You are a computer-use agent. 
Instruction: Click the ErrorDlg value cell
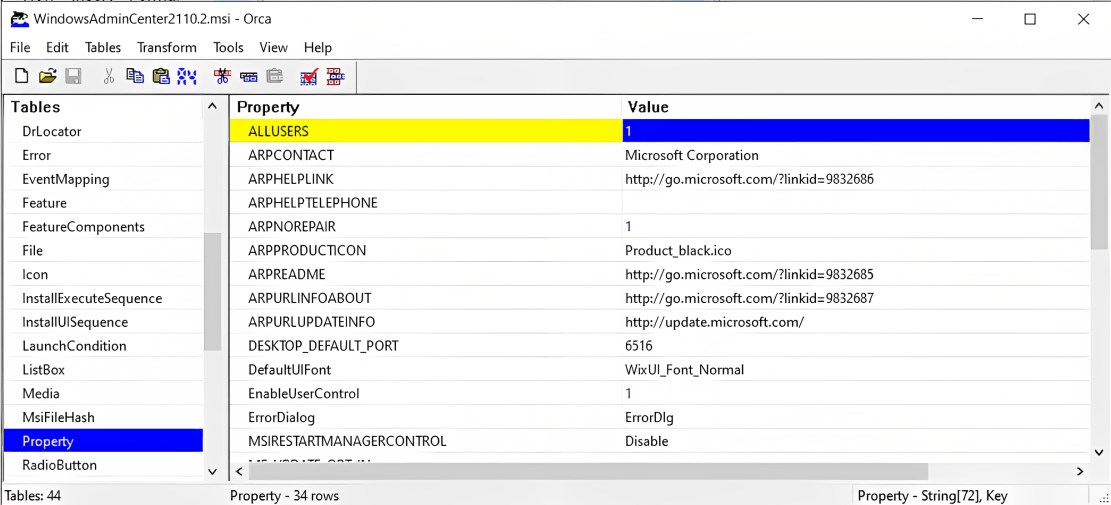856,417
